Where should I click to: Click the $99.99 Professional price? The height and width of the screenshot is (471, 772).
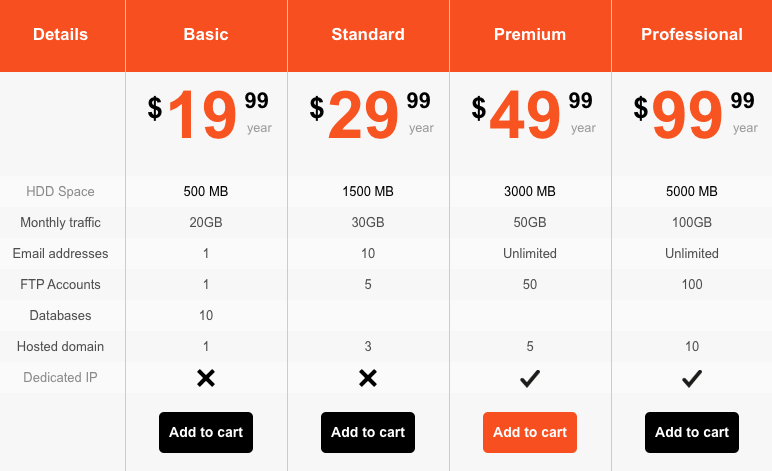click(x=694, y=114)
